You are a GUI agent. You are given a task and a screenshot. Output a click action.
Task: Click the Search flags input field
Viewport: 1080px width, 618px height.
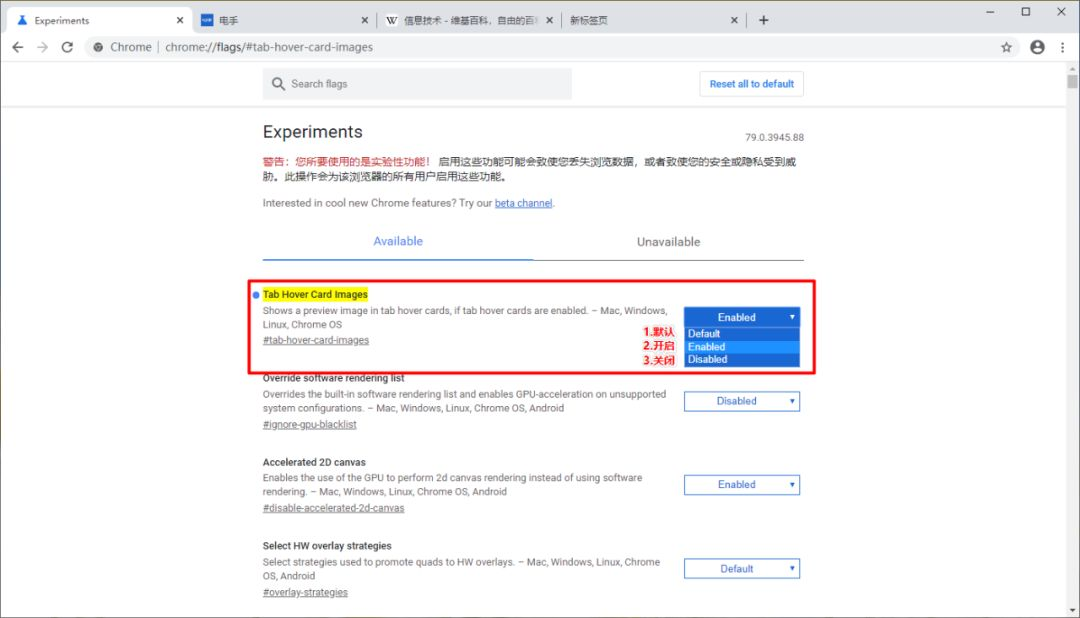coord(417,84)
